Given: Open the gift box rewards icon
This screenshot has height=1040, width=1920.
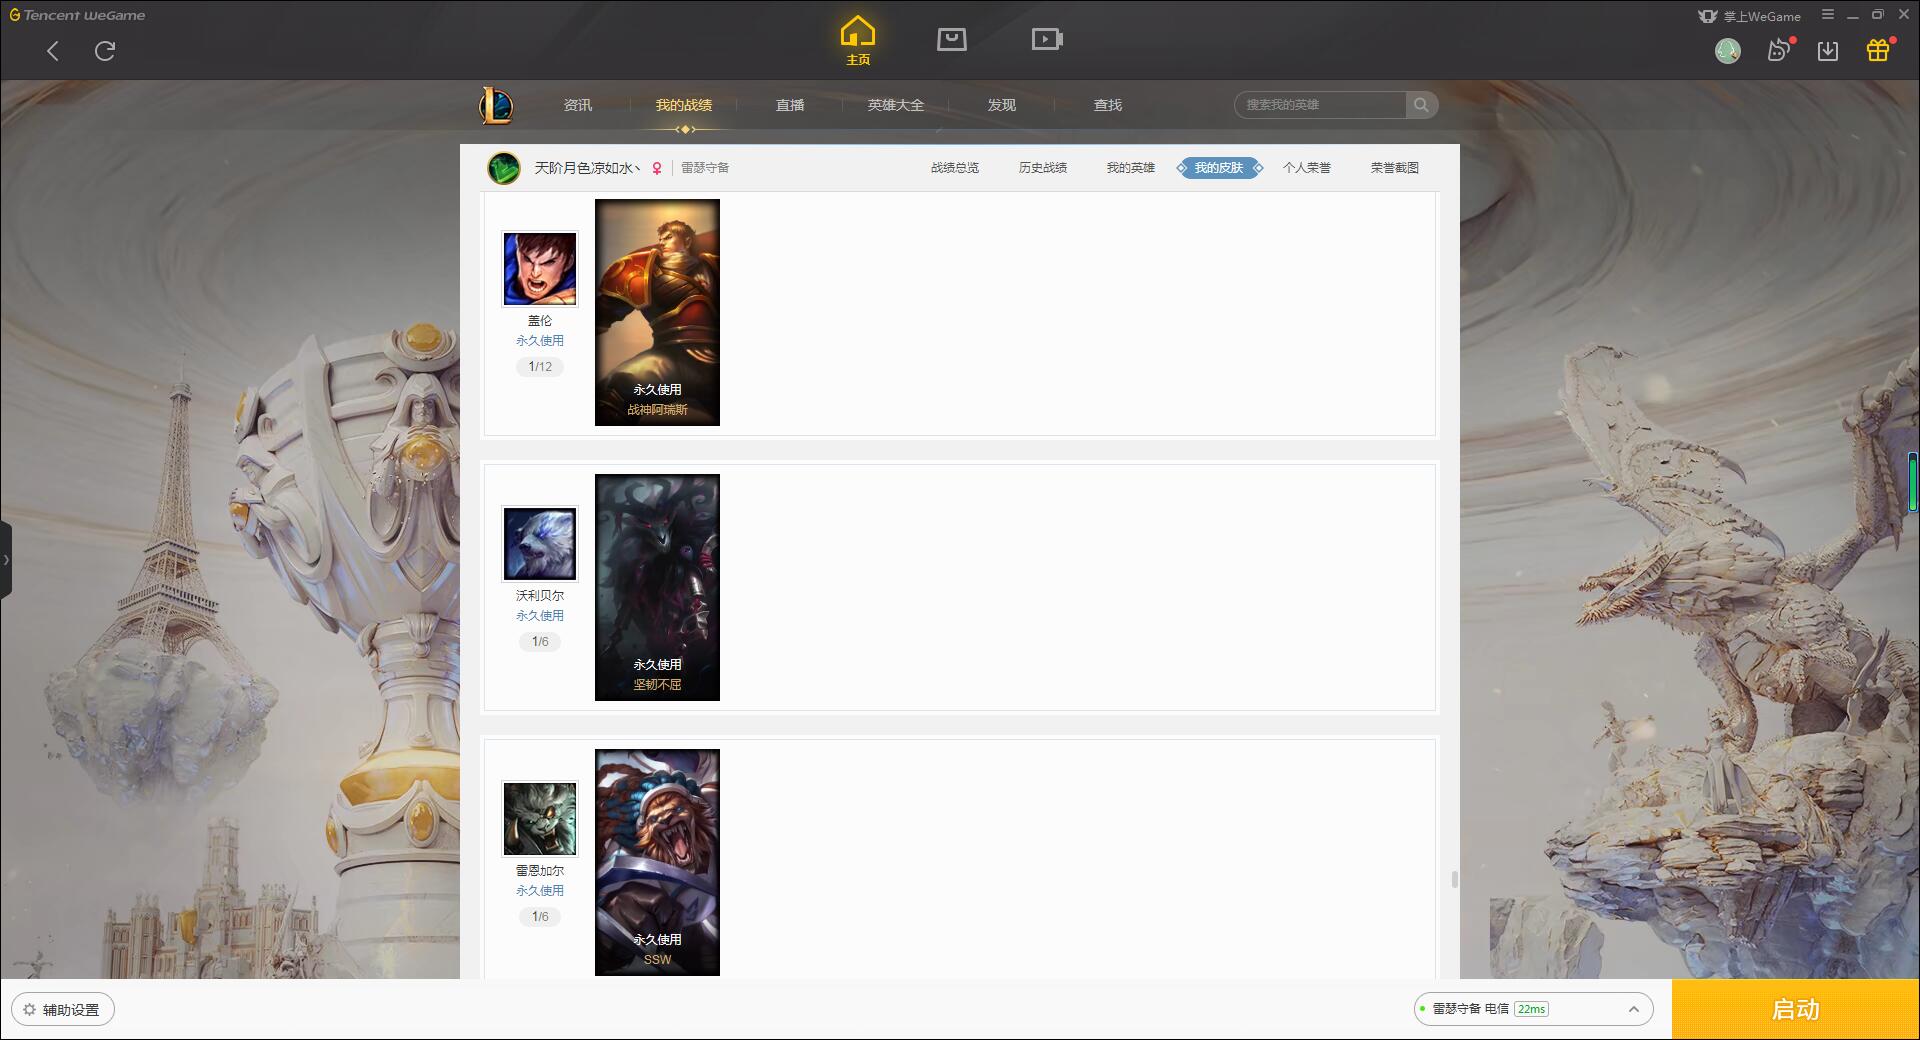Looking at the screenshot, I should (1879, 50).
